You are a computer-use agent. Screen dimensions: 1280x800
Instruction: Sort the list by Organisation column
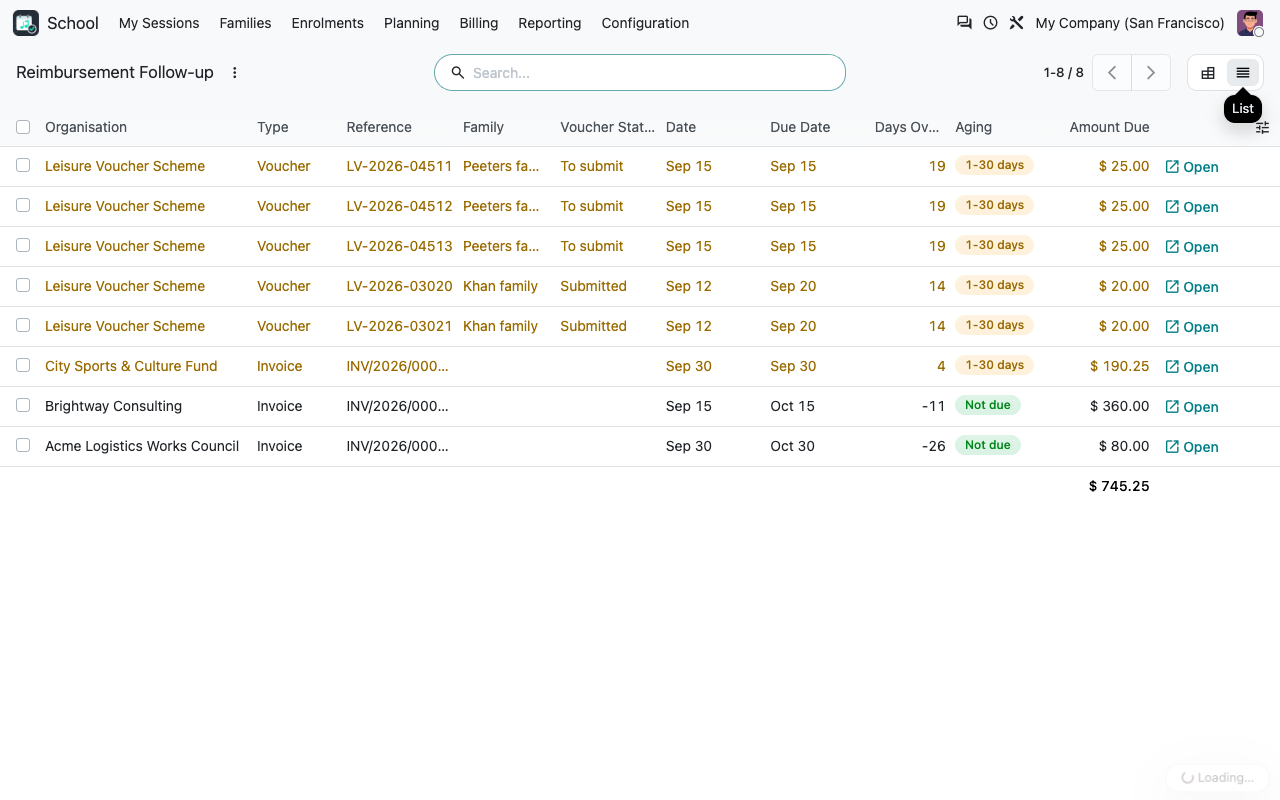click(x=86, y=127)
